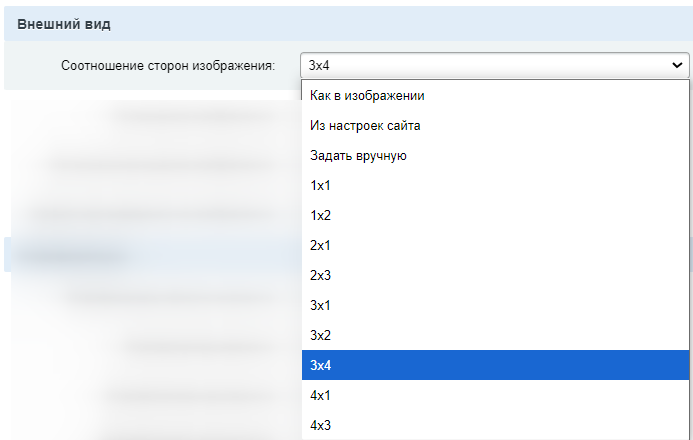Click the blurred label just above blurred header
The width and height of the screenshot is (693, 440).
(x=150, y=213)
